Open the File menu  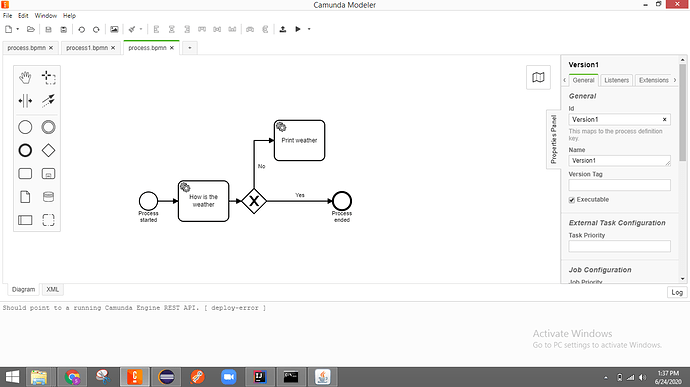tap(7, 15)
